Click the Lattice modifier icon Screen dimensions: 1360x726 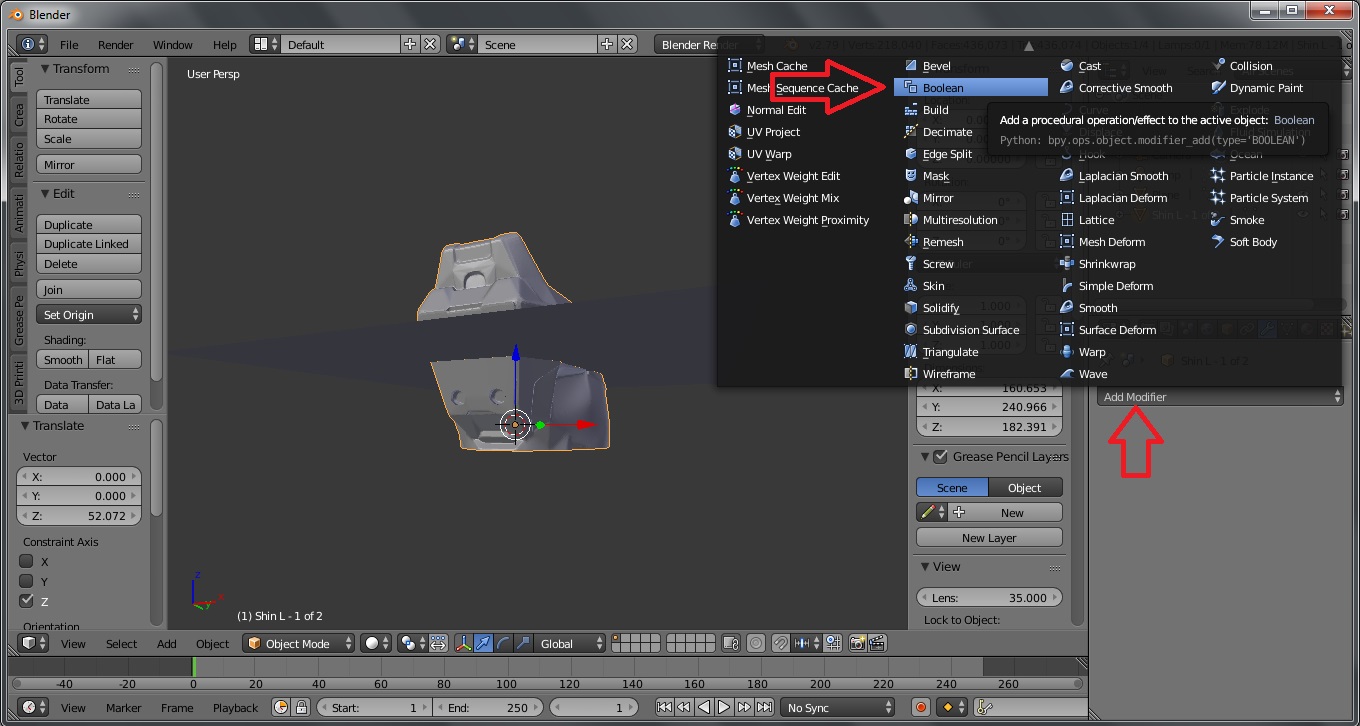point(1067,220)
